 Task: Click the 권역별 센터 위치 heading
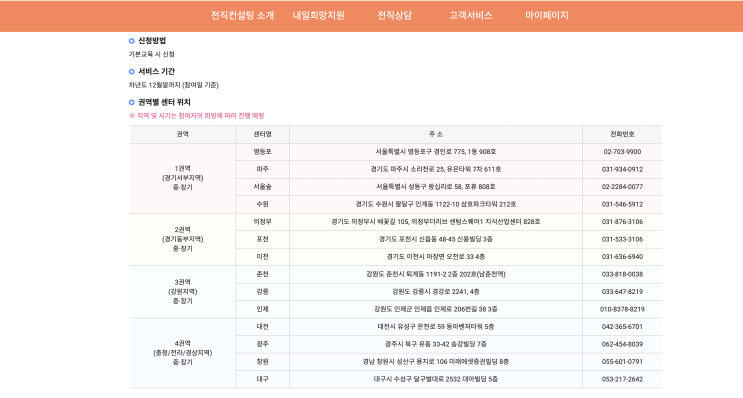pos(164,102)
